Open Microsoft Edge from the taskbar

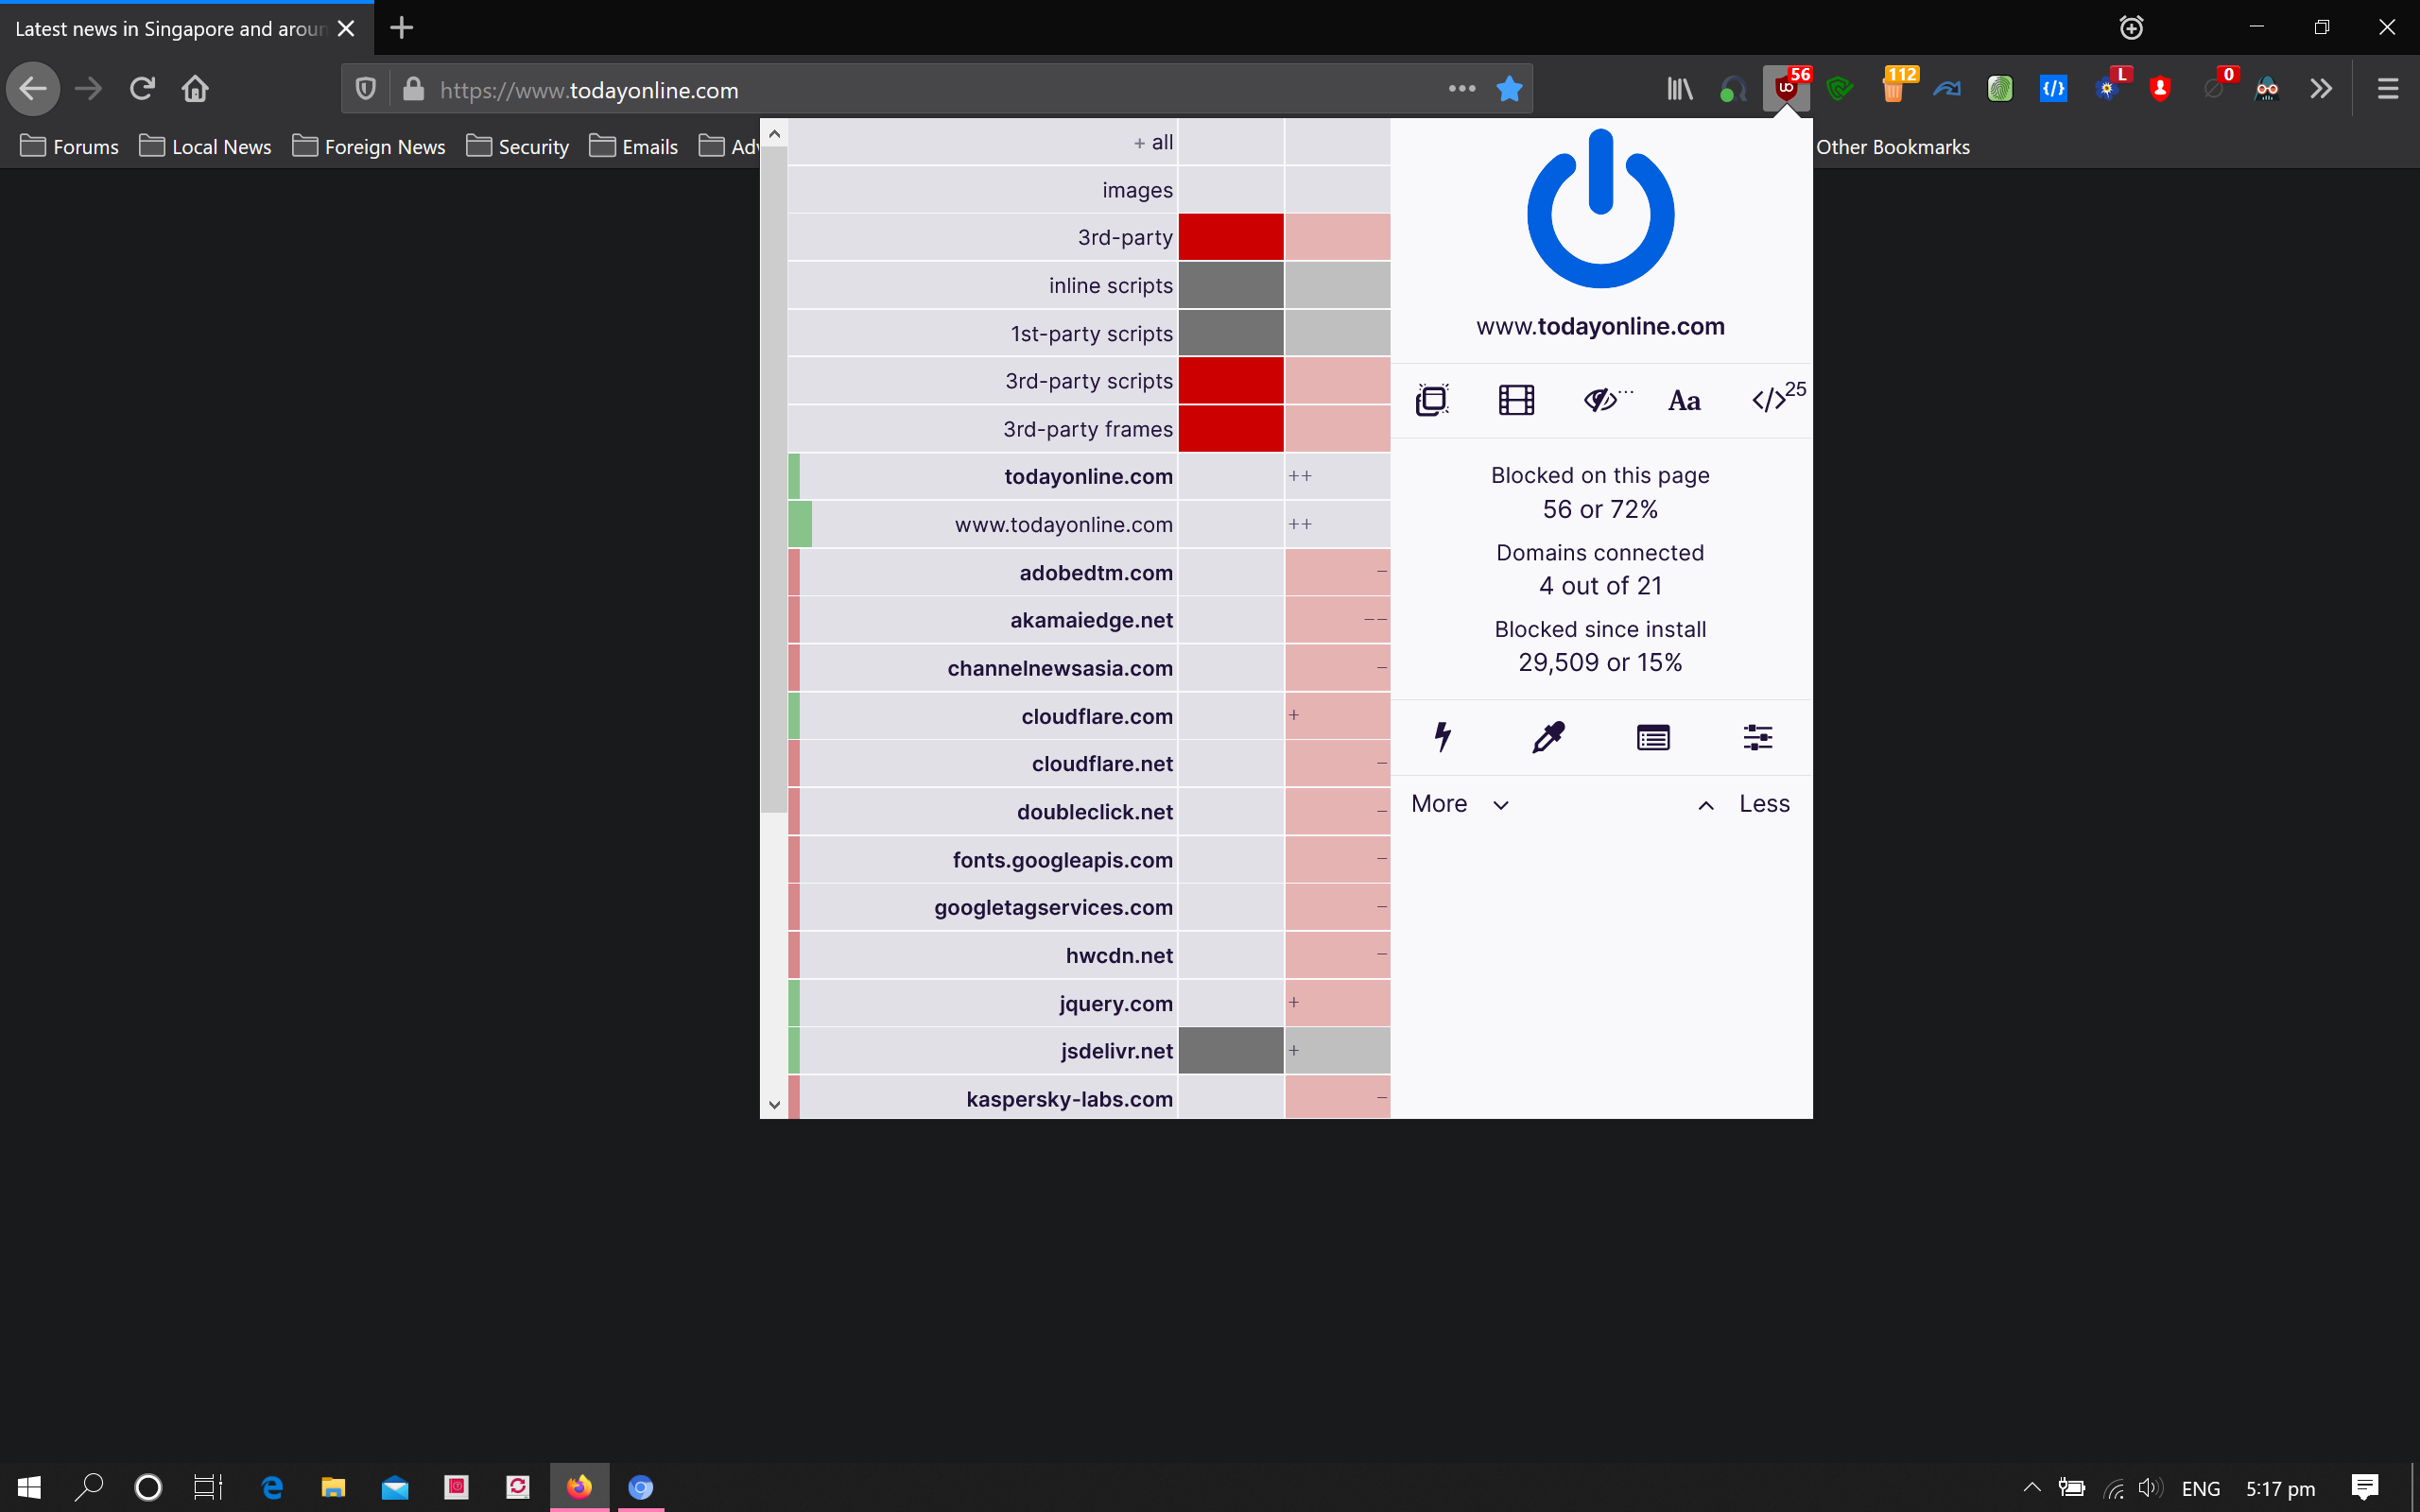click(x=271, y=1487)
